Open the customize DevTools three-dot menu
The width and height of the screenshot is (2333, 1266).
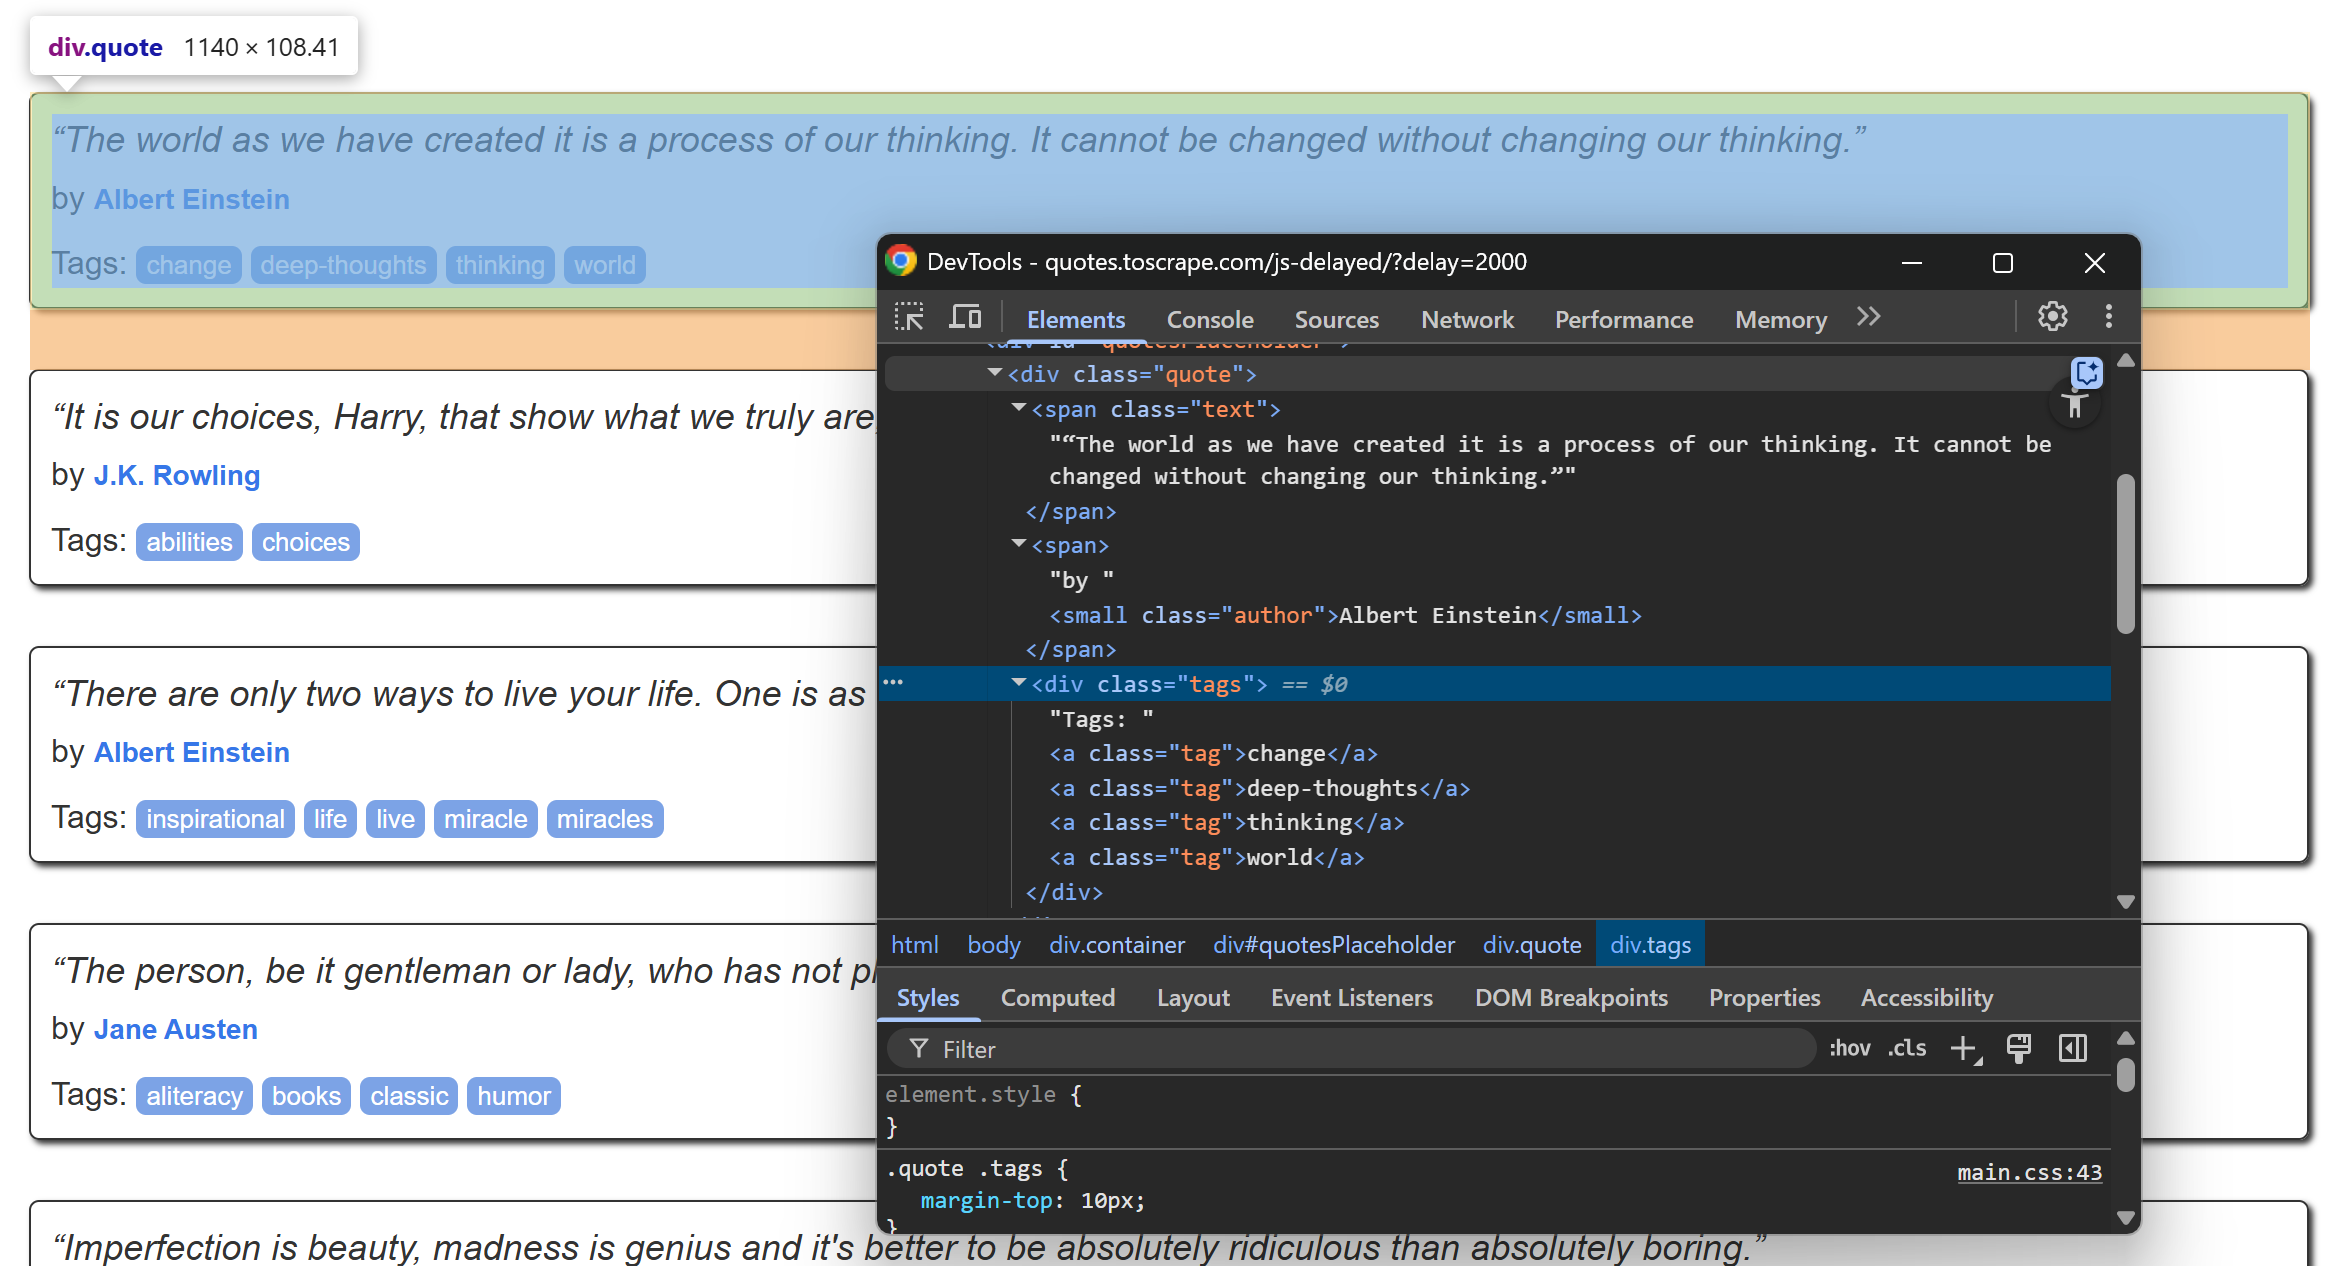[x=2108, y=317]
